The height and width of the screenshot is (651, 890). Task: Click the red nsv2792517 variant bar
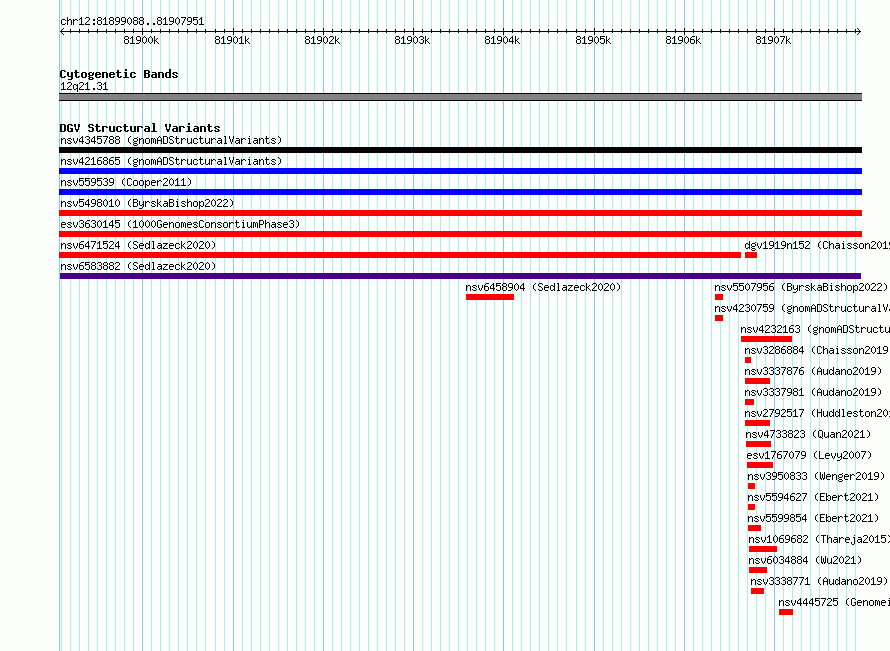757,423
